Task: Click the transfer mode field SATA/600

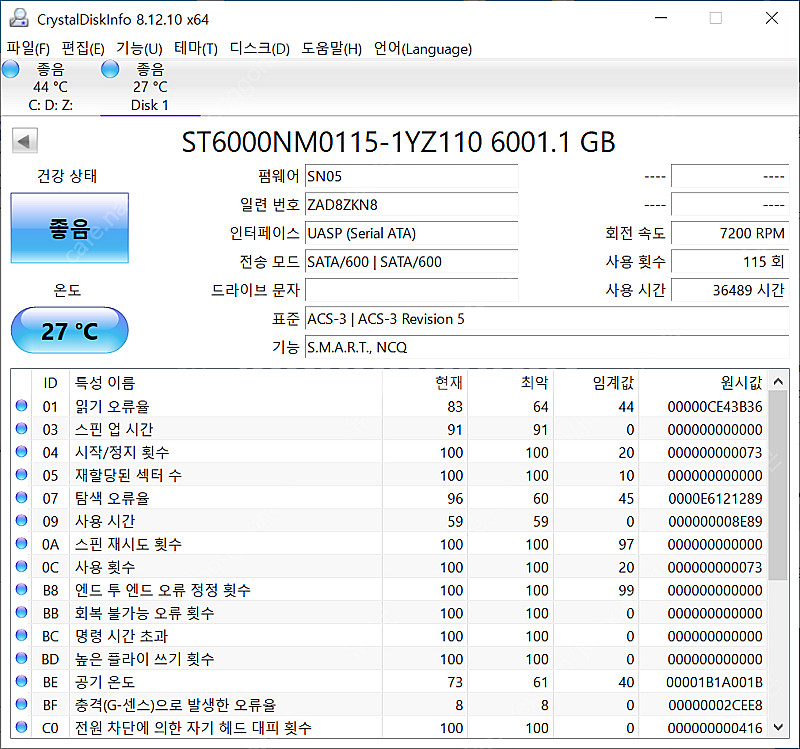Action: click(x=411, y=262)
